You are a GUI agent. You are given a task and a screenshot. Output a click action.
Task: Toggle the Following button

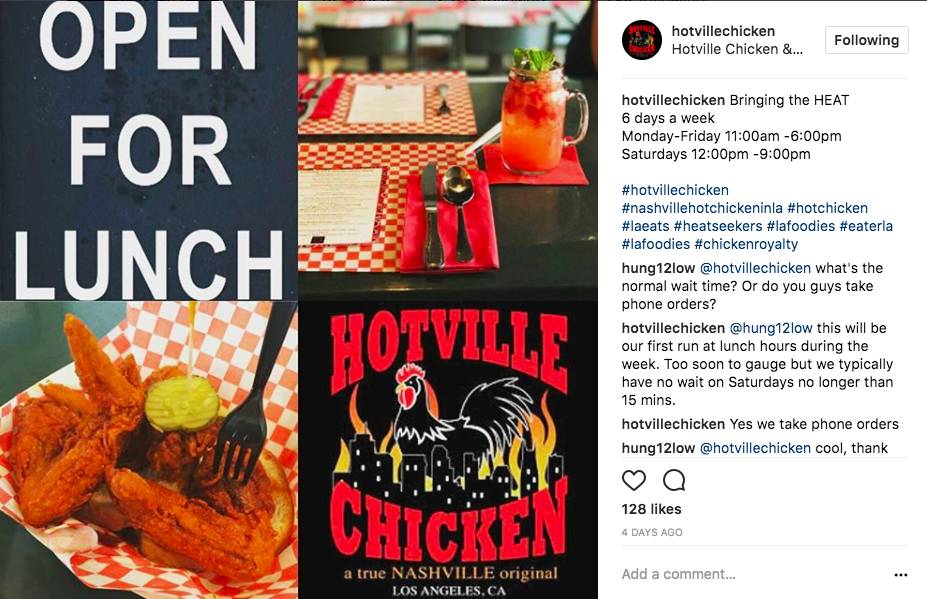(866, 40)
